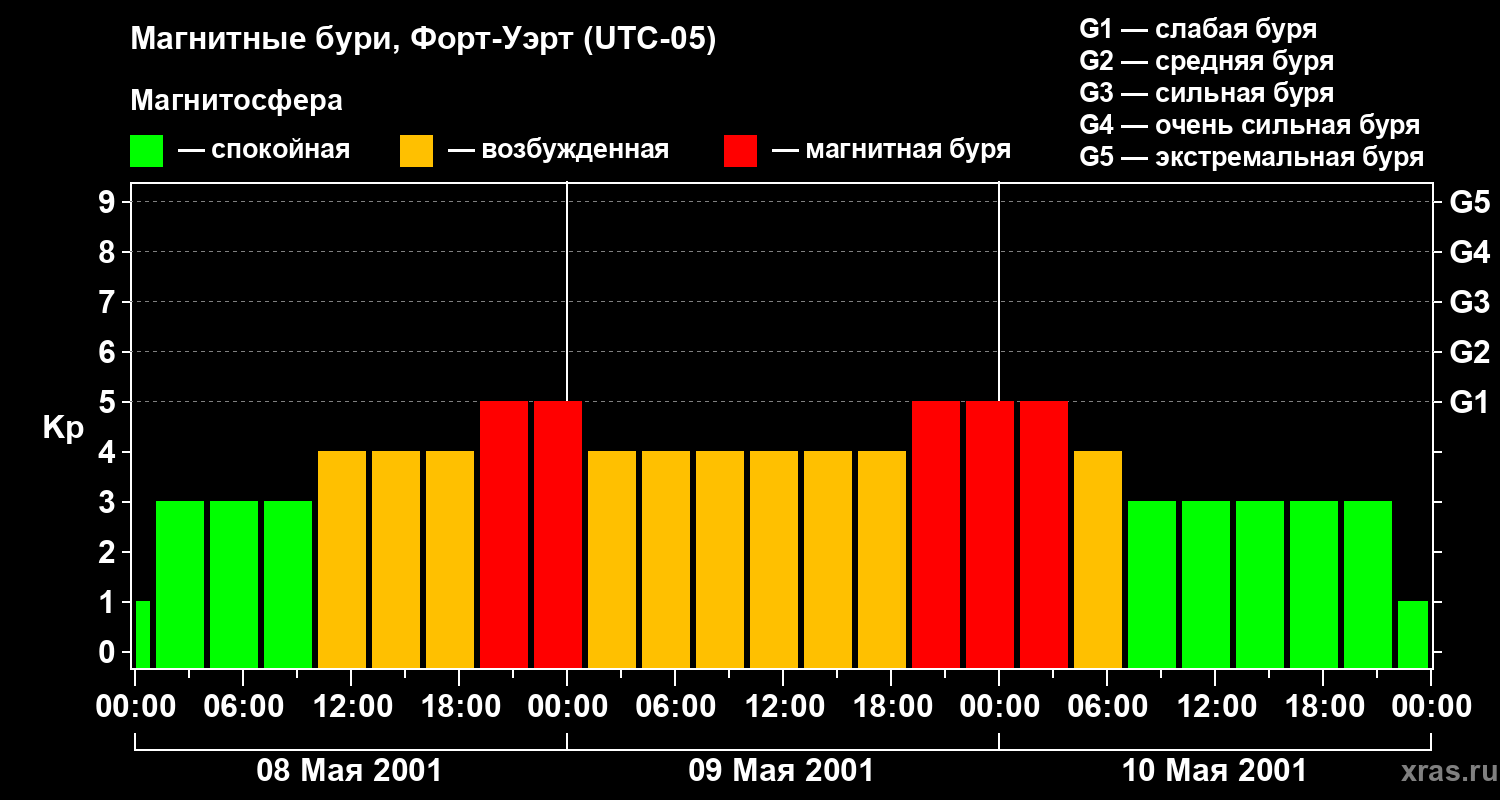
Task: Click the 'G4' tick label on the right axis
Action: coord(1469,252)
